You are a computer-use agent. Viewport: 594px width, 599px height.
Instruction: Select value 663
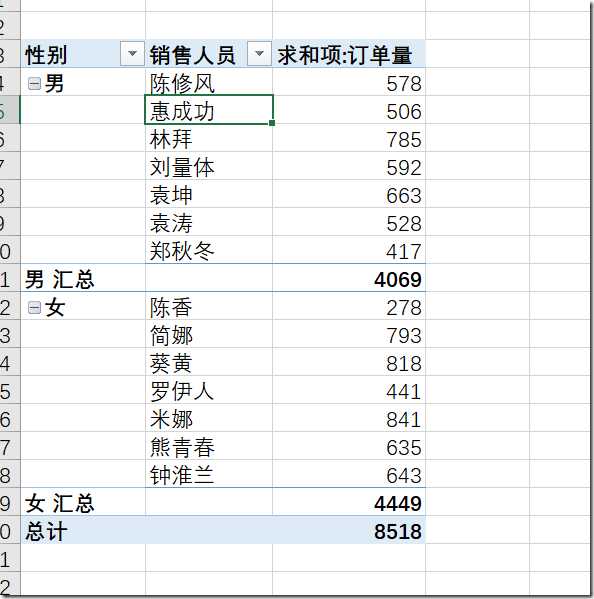pyautogui.click(x=404, y=196)
